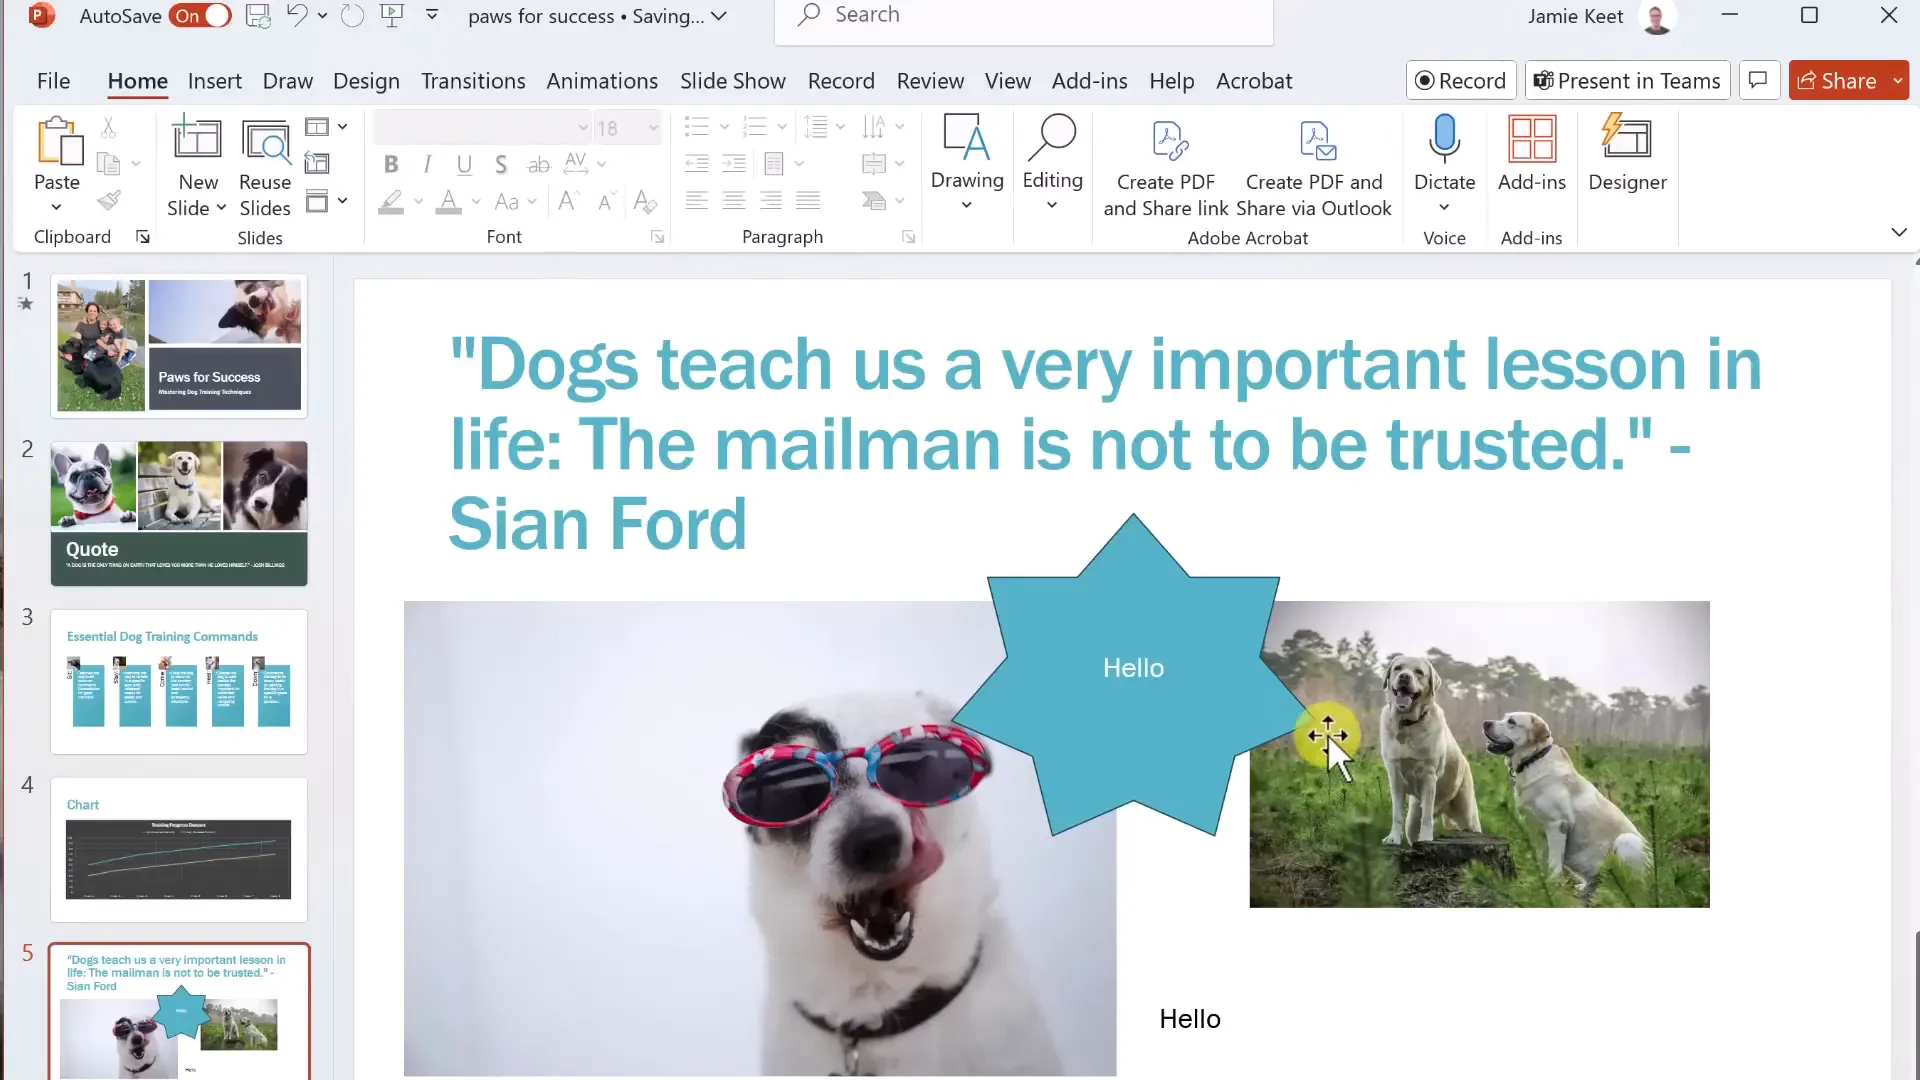Click the Record button

1461,80
